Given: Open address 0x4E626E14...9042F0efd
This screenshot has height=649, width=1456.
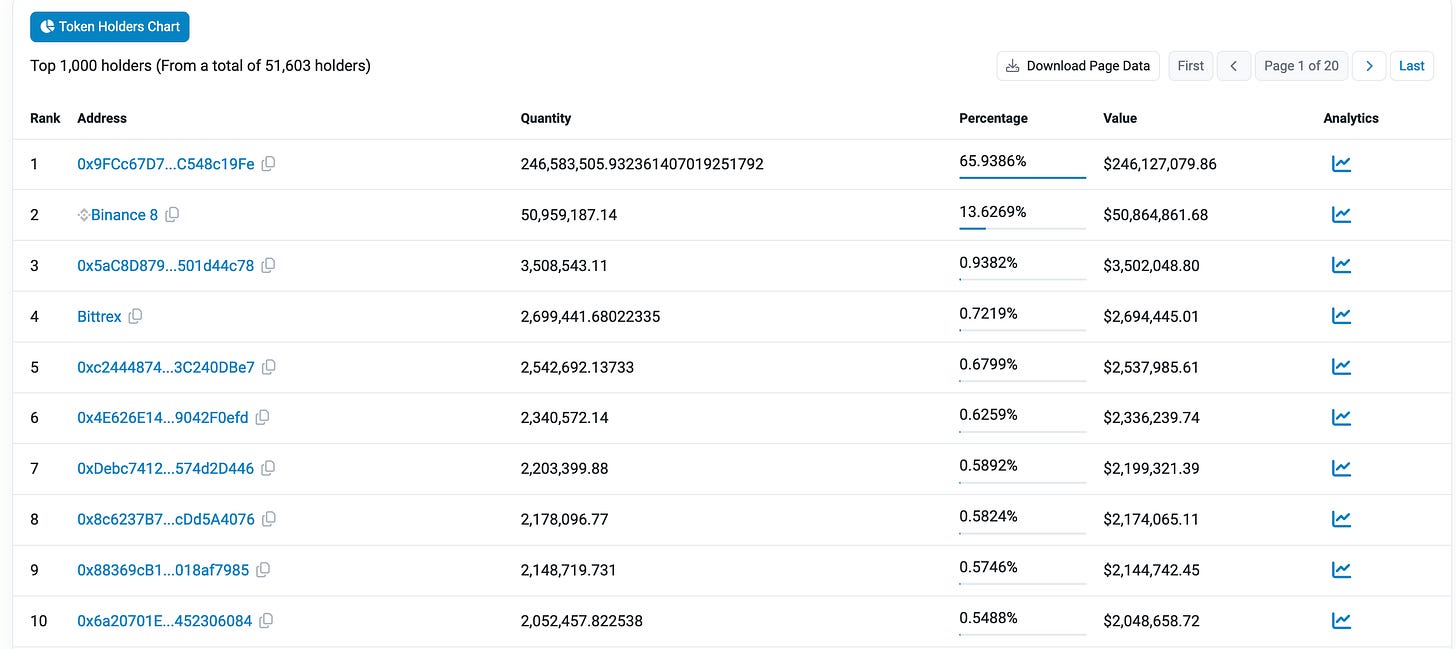Looking at the screenshot, I should (163, 418).
